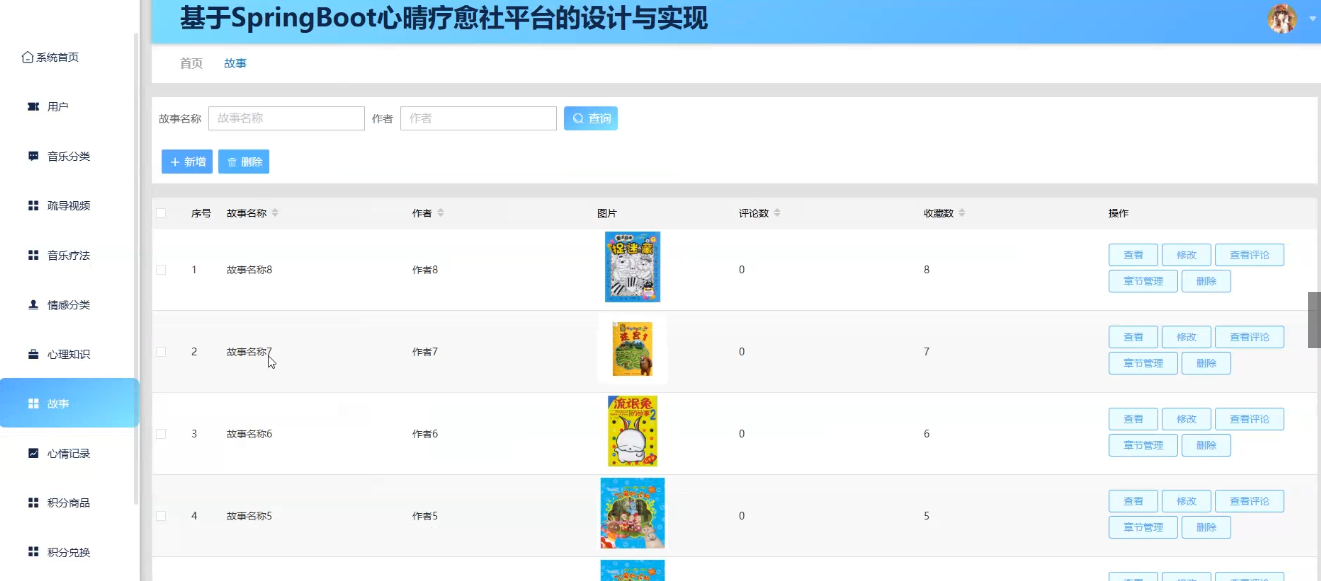Click the 用户 sidebar icon
This screenshot has height=581, width=1321.
33,106
